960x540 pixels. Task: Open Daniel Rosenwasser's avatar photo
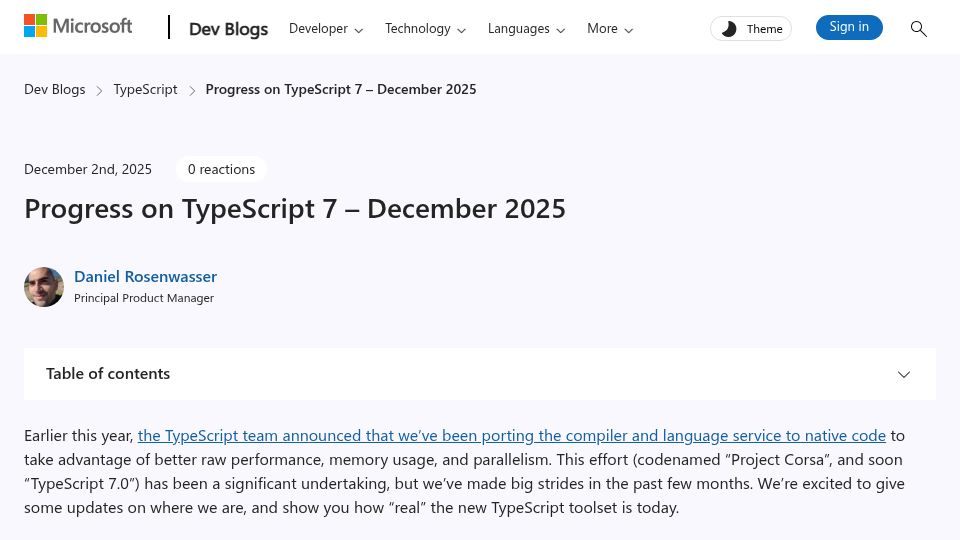coord(43,287)
